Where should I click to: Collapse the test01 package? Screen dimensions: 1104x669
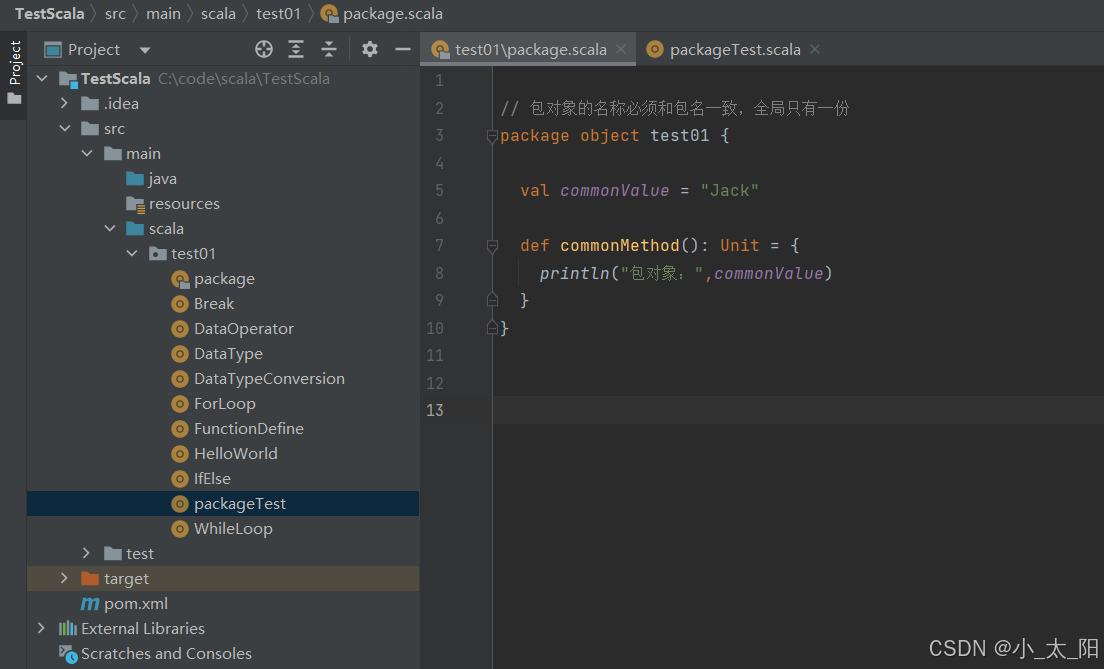click(x=132, y=254)
